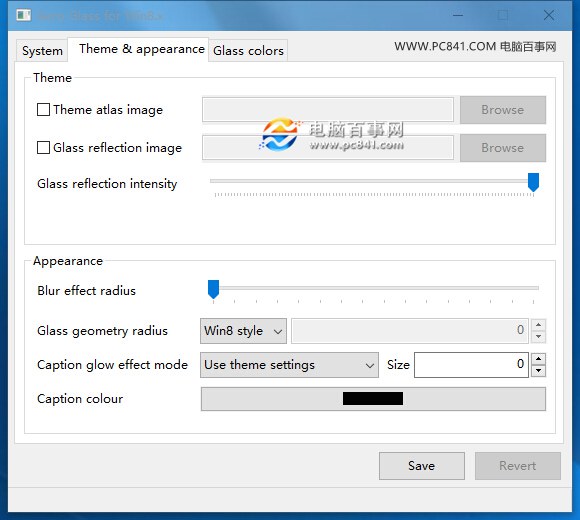Switch to the System tab
Screen dimensions: 580x520
tap(42, 50)
